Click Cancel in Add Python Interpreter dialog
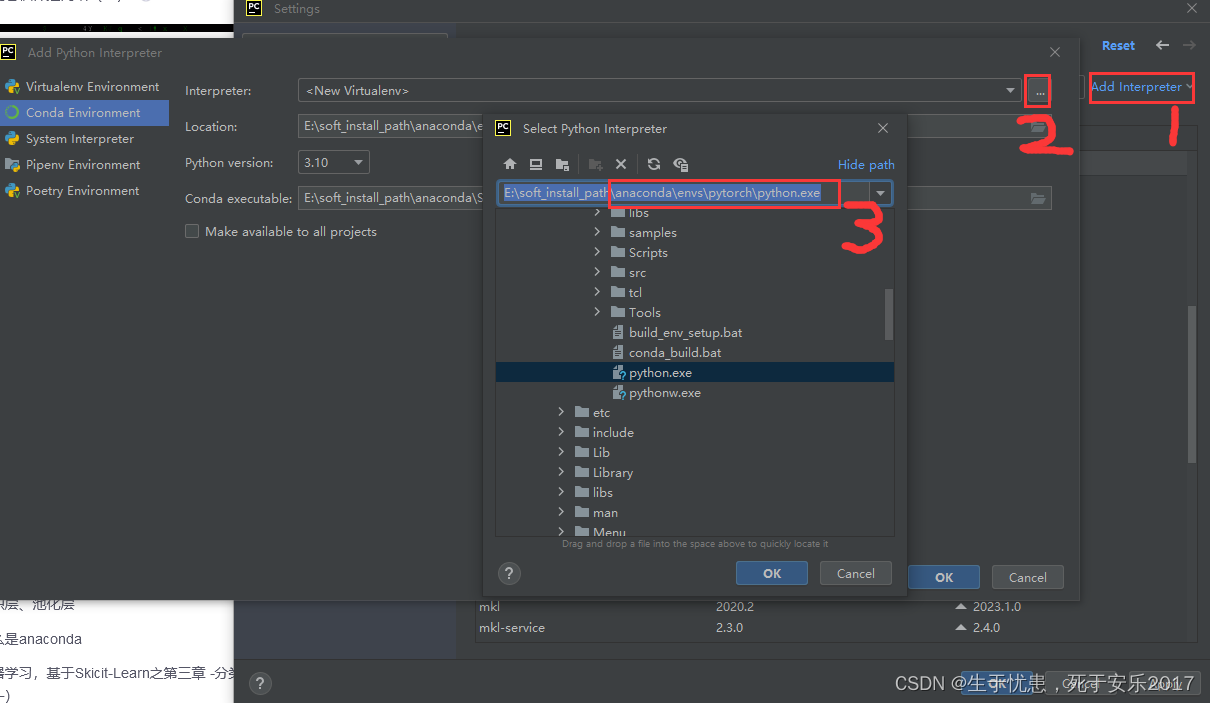Image resolution: width=1210 pixels, height=703 pixels. [x=1027, y=577]
